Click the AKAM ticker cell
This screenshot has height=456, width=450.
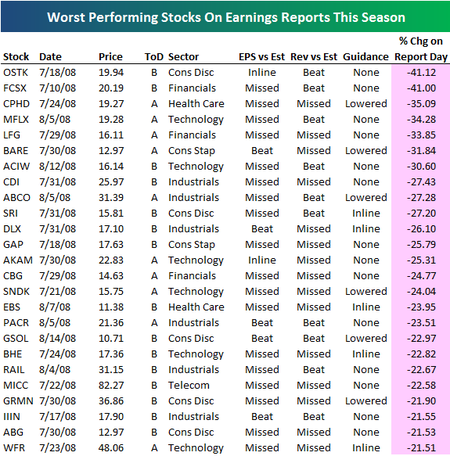point(18,260)
